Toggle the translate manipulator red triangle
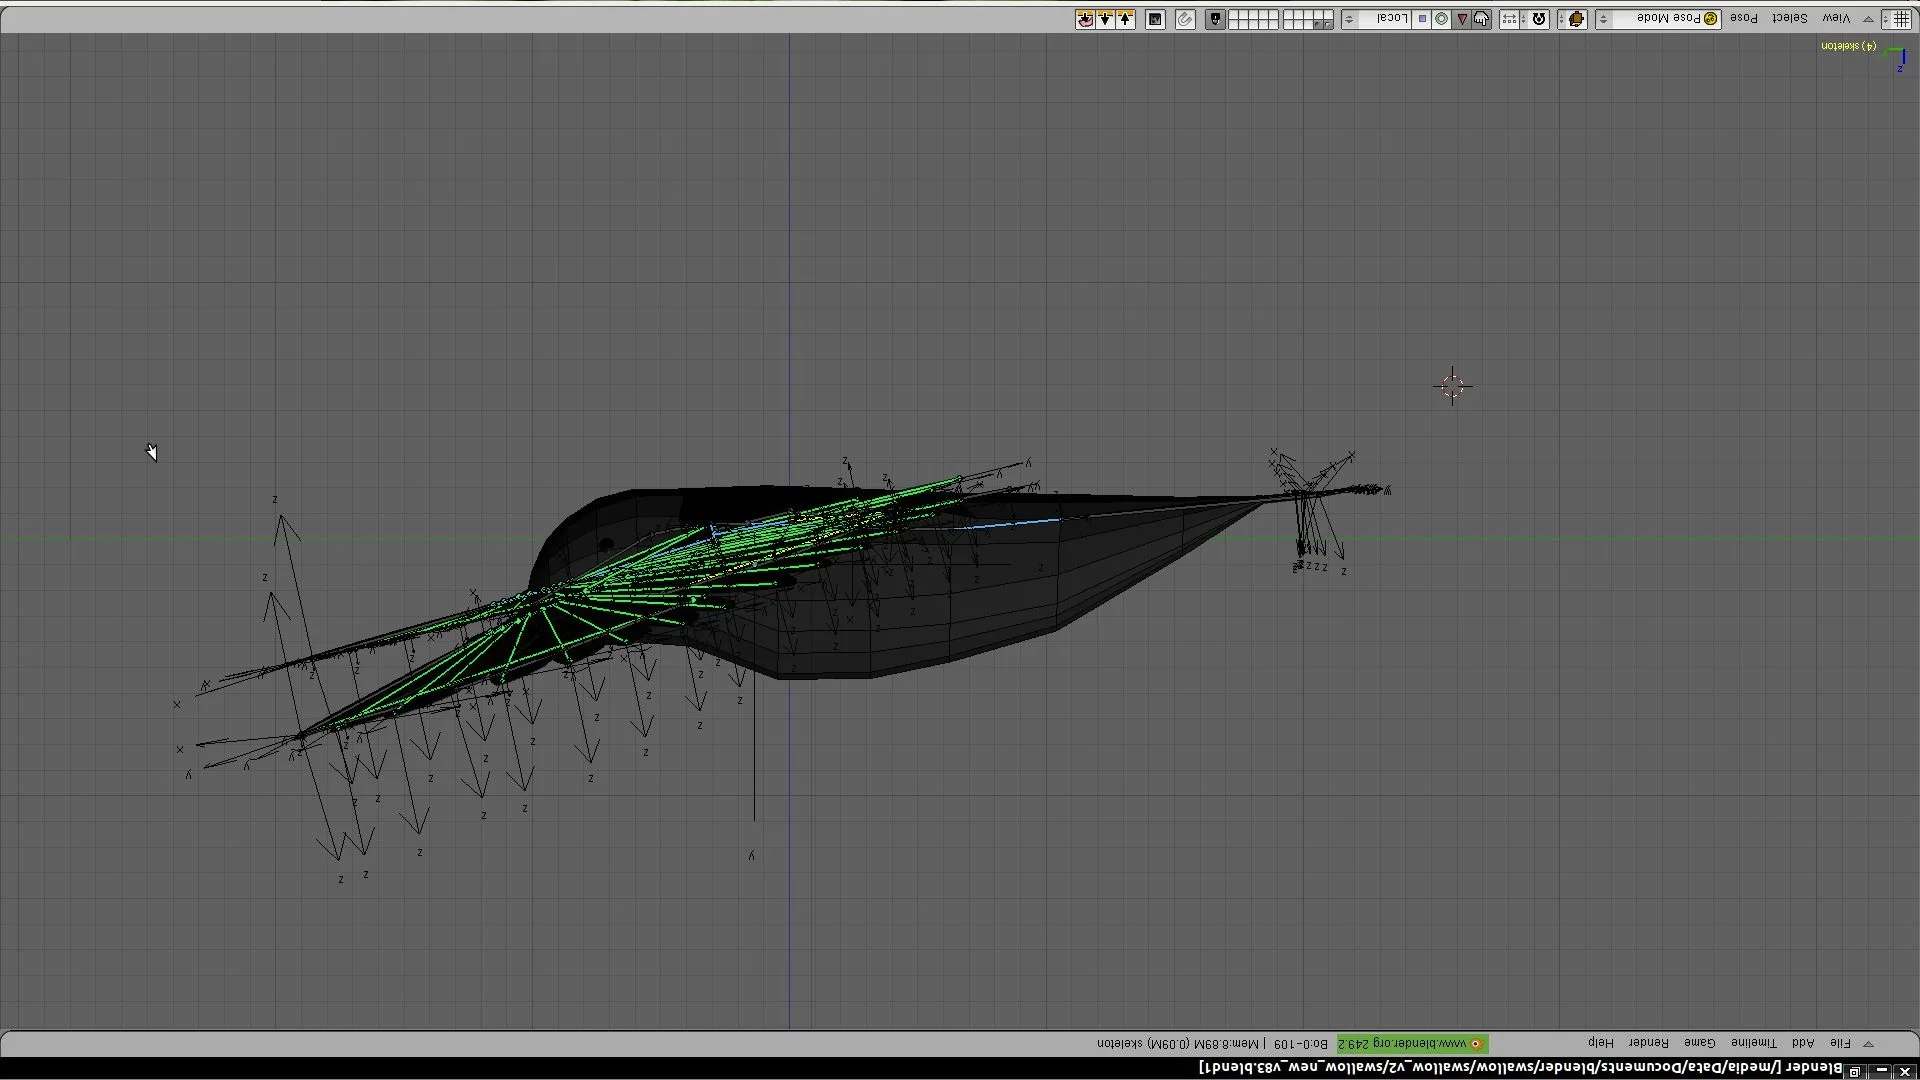Image resolution: width=1920 pixels, height=1080 pixels. pyautogui.click(x=1462, y=19)
